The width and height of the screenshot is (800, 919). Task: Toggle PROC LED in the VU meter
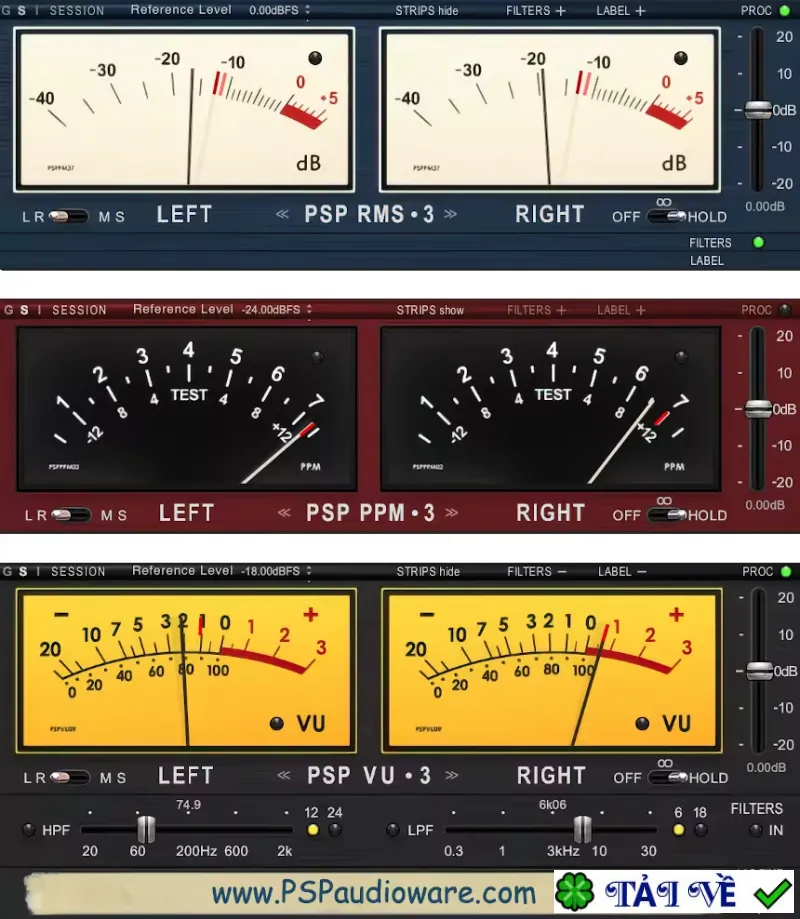tap(786, 571)
